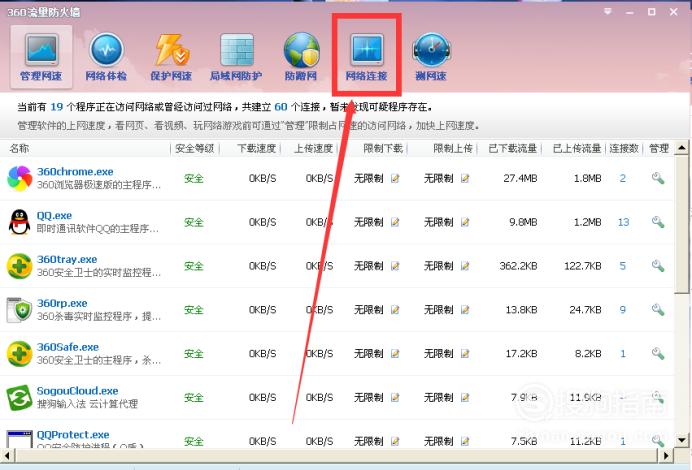Click the SogouCloud.exe program icon
The height and width of the screenshot is (470, 692).
[19, 397]
